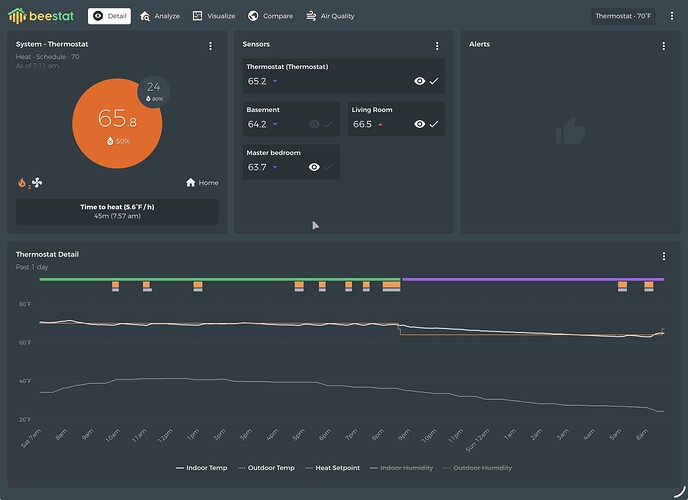Toggle Outdoor Temp series in chart legend
Screen dimensions: 688x500
[269, 468]
